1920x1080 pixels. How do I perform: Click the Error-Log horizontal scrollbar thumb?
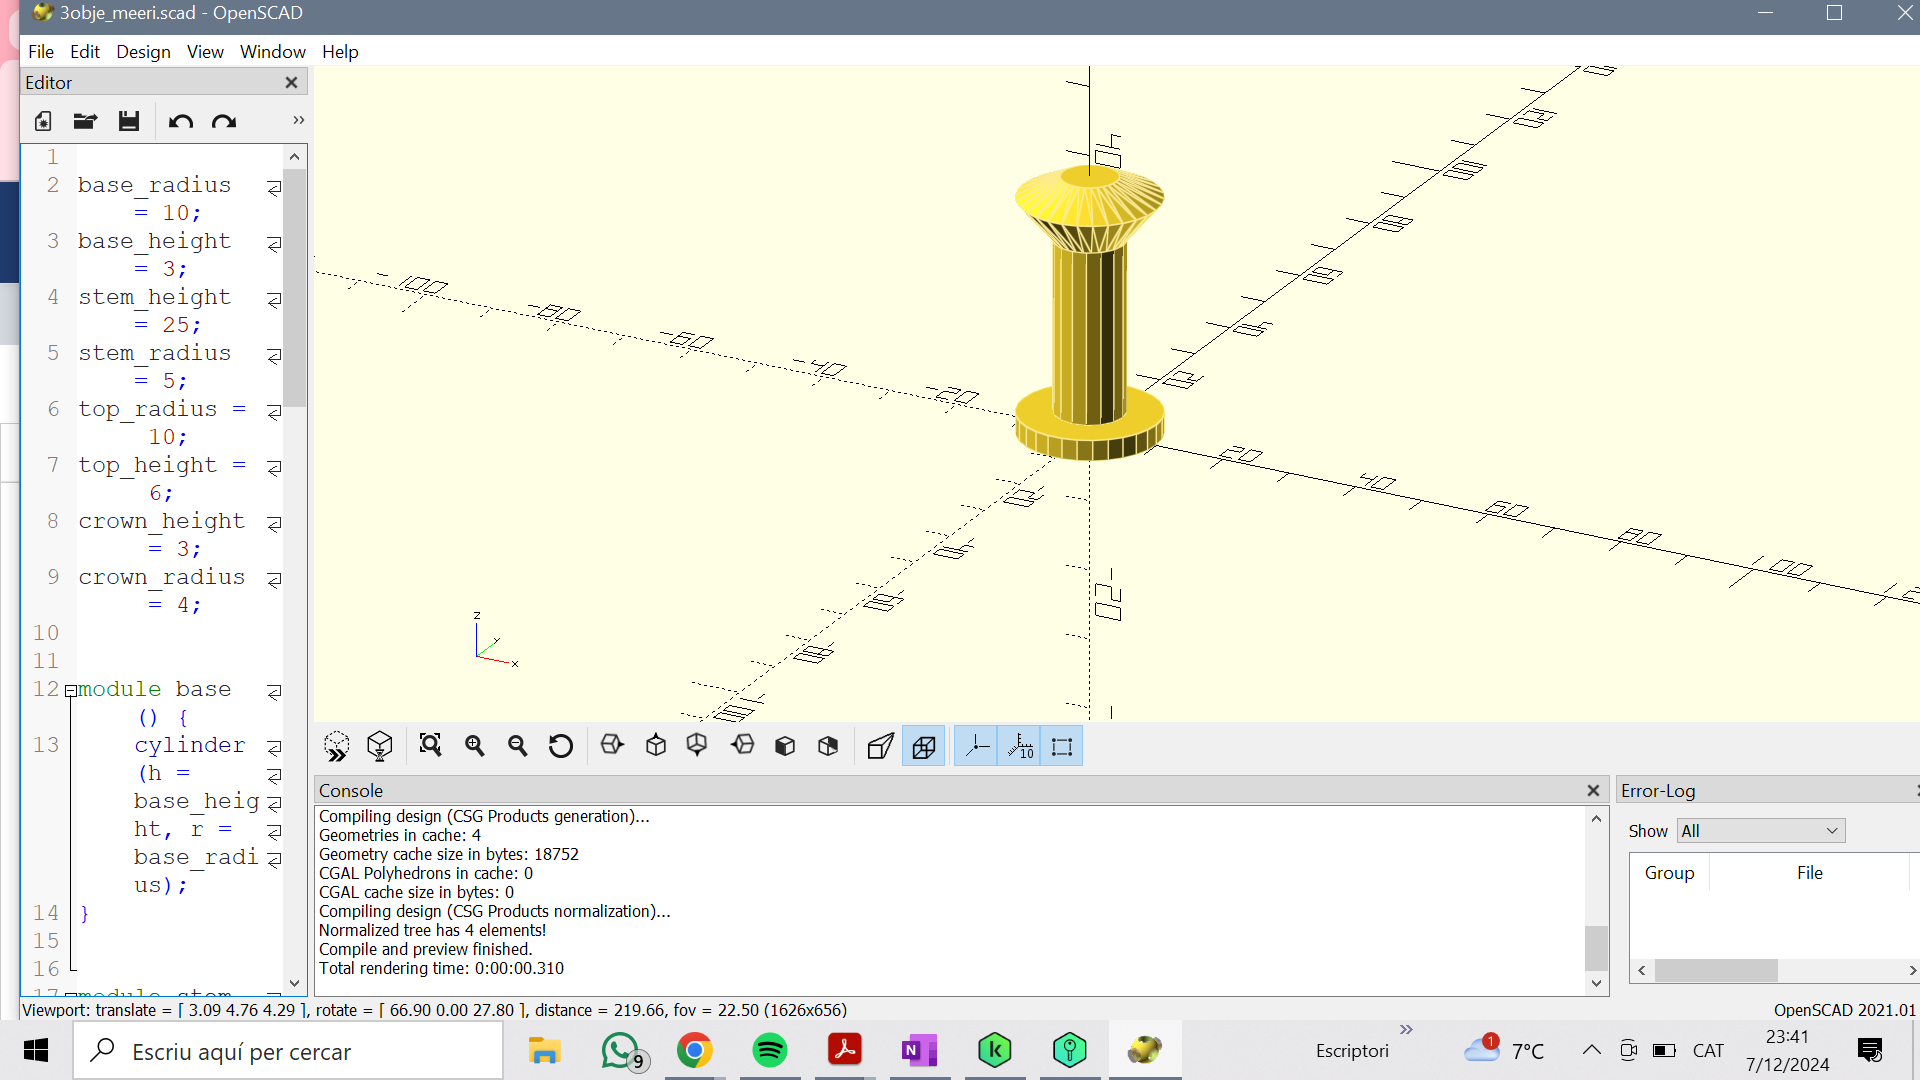point(1716,970)
